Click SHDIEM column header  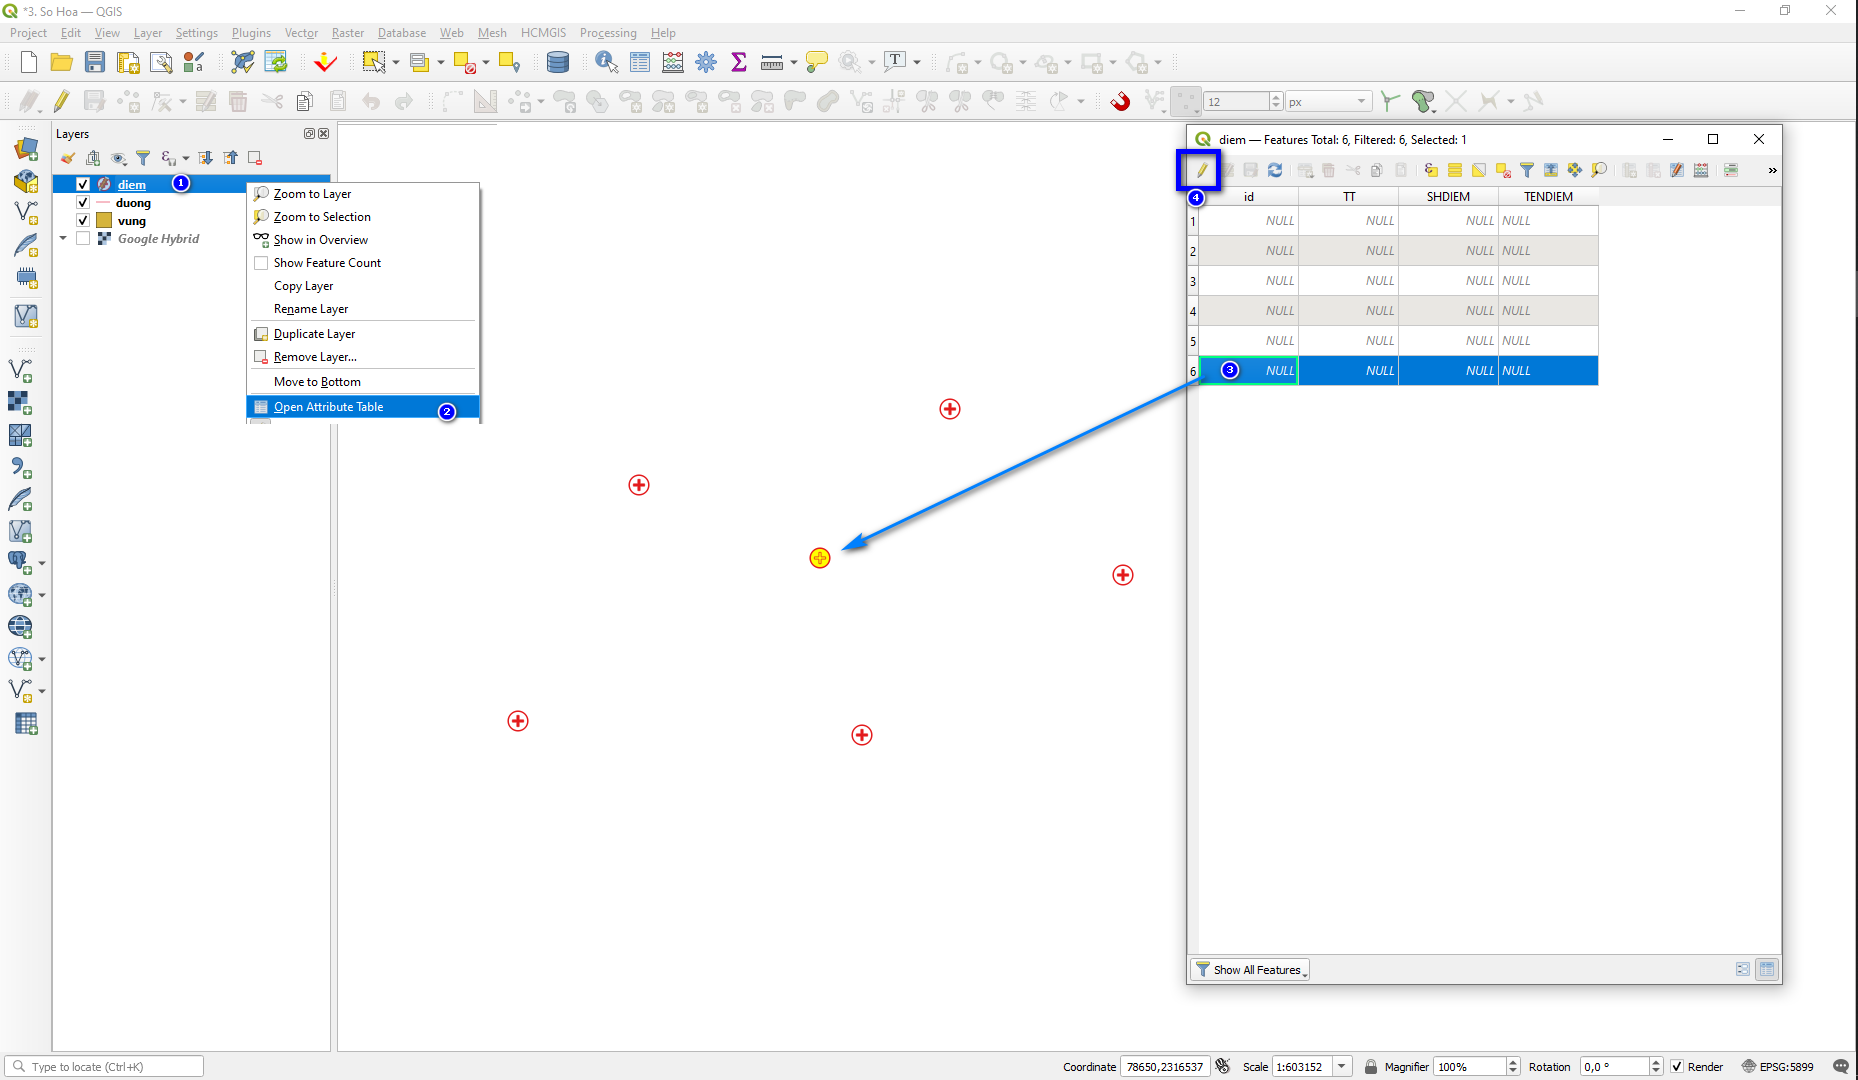1448,197
